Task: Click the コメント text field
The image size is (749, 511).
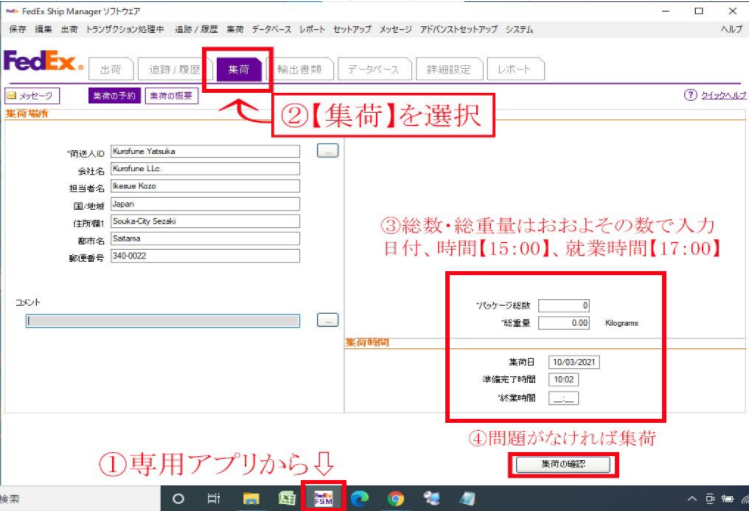Action: pyautogui.click(x=163, y=321)
